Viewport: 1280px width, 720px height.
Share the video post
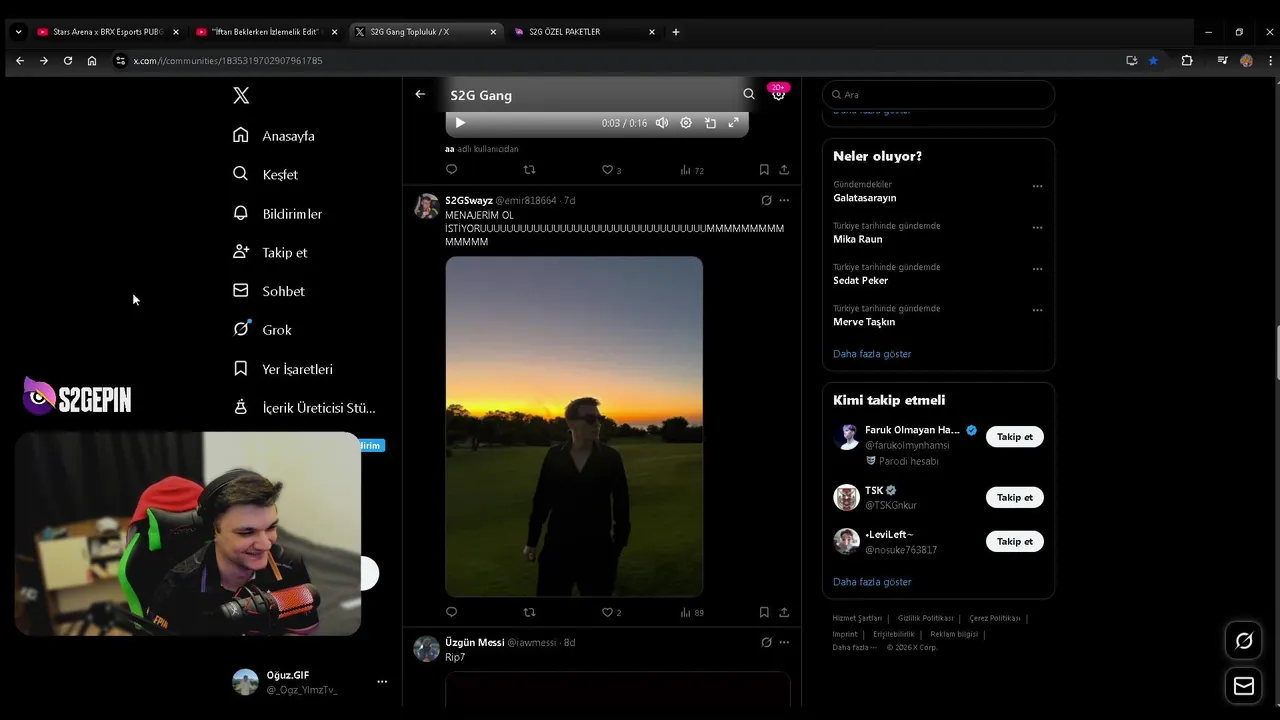click(784, 170)
